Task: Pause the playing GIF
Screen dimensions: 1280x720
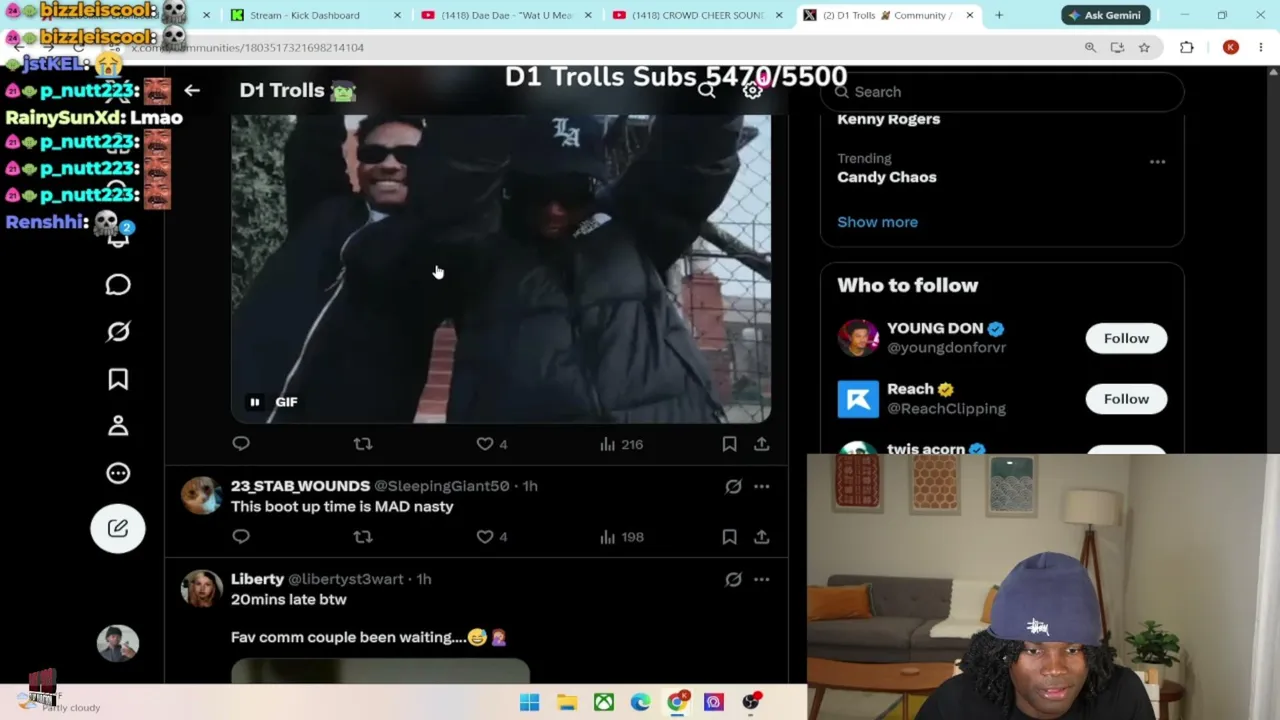Action: (255, 402)
